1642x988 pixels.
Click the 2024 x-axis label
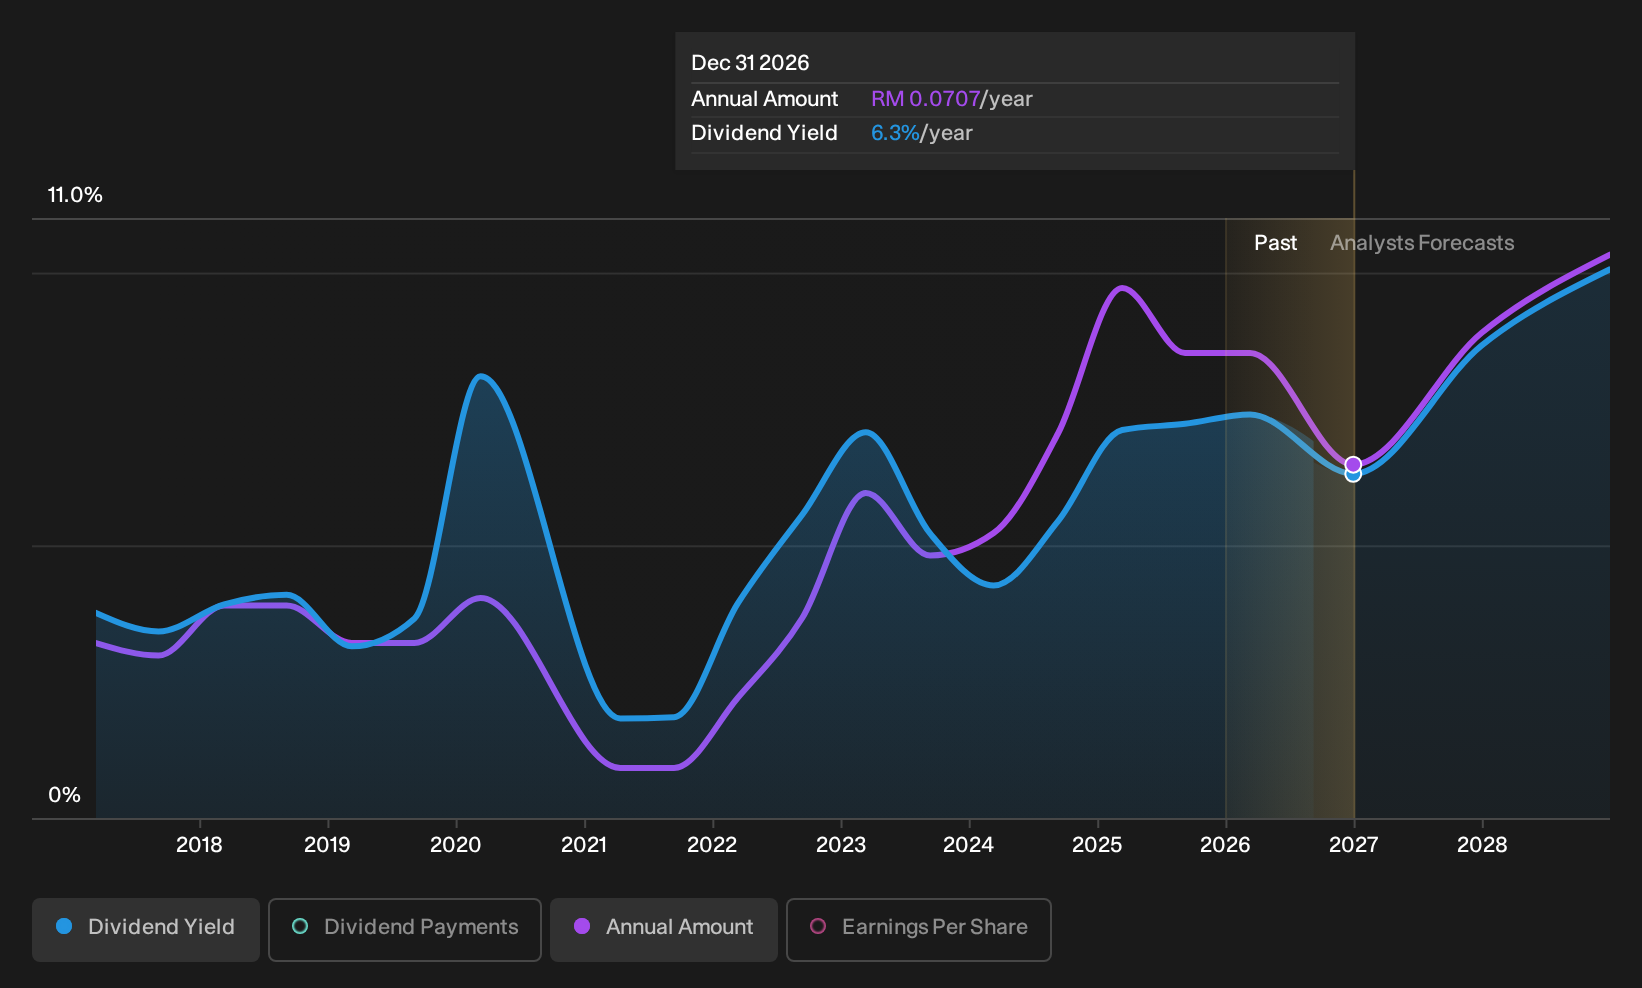click(x=969, y=845)
